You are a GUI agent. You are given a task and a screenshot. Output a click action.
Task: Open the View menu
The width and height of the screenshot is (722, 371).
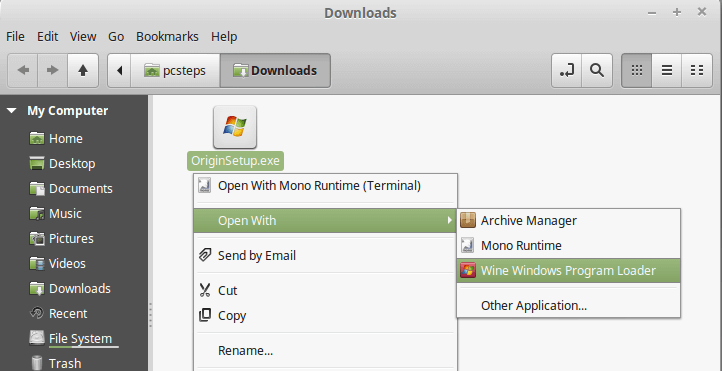pyautogui.click(x=83, y=36)
